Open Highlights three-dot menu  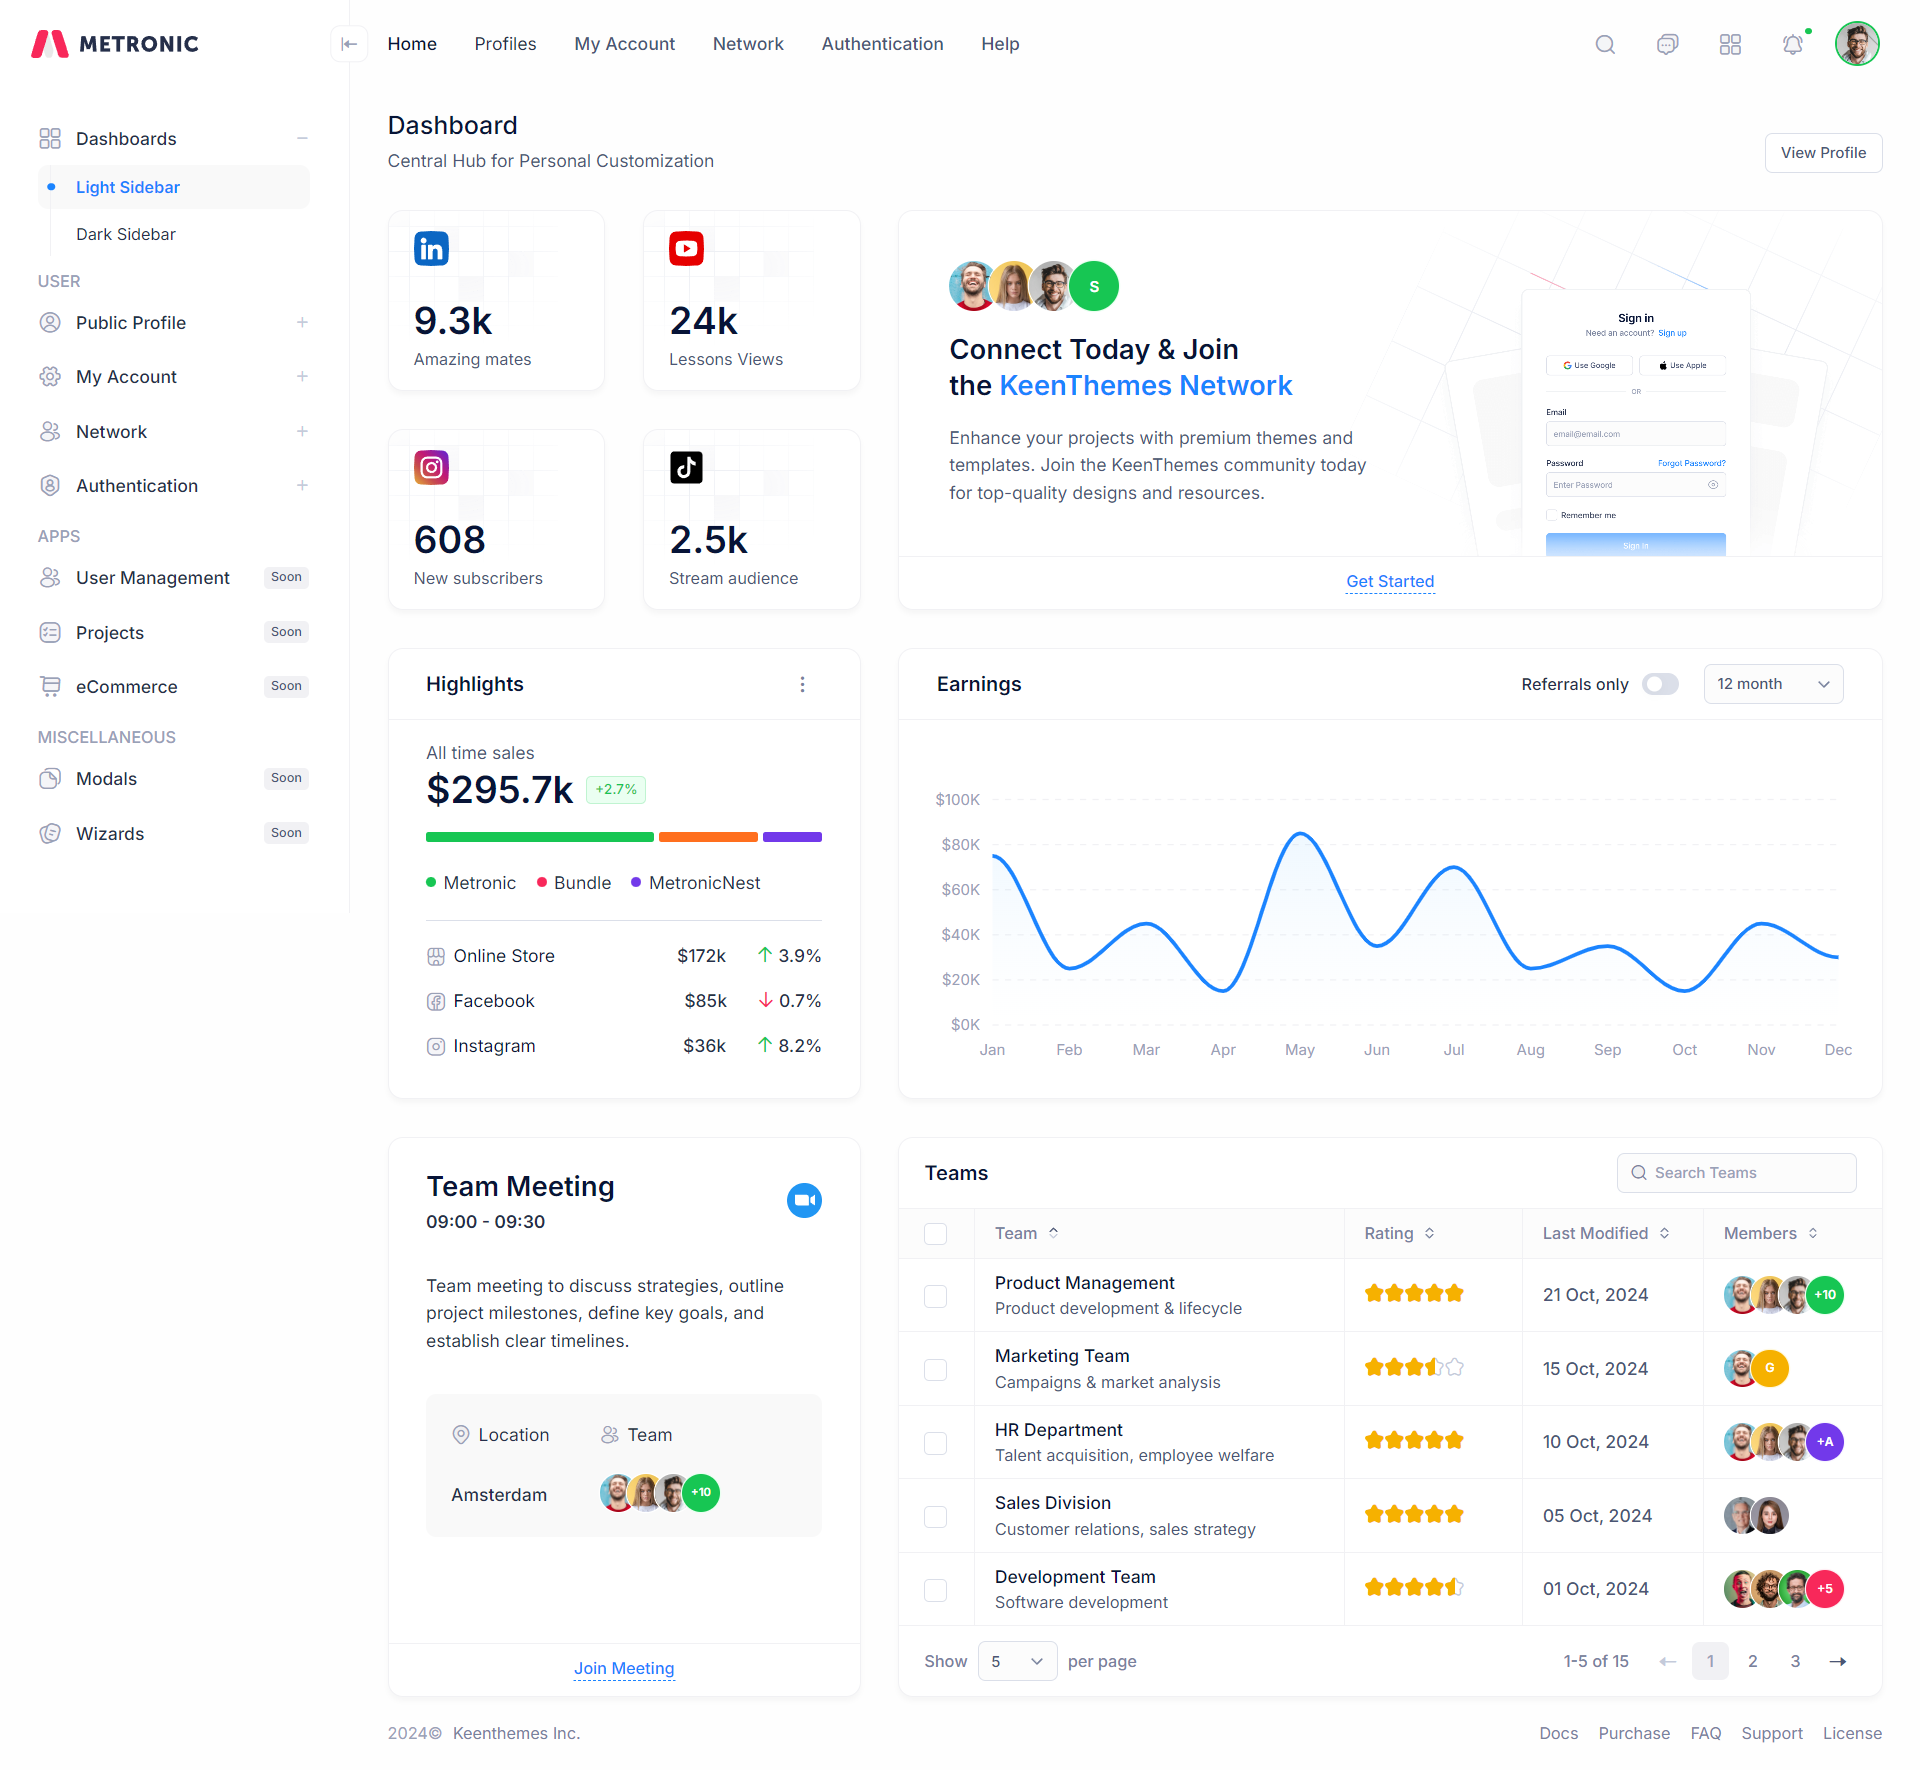802,684
